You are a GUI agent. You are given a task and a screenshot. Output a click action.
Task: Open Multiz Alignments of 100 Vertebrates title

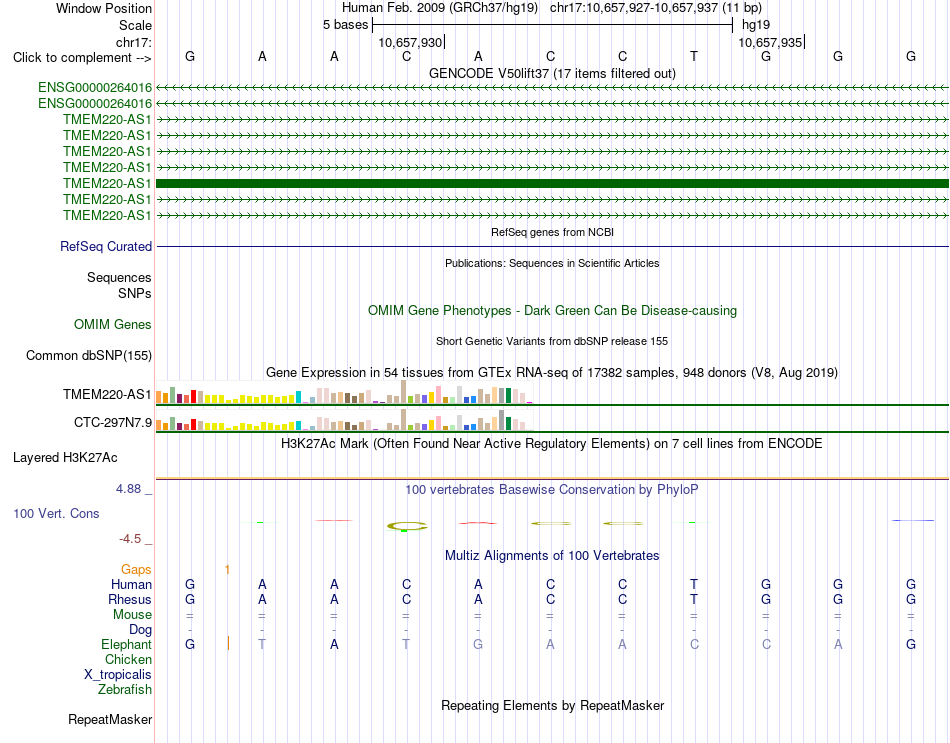pyautogui.click(x=552, y=555)
